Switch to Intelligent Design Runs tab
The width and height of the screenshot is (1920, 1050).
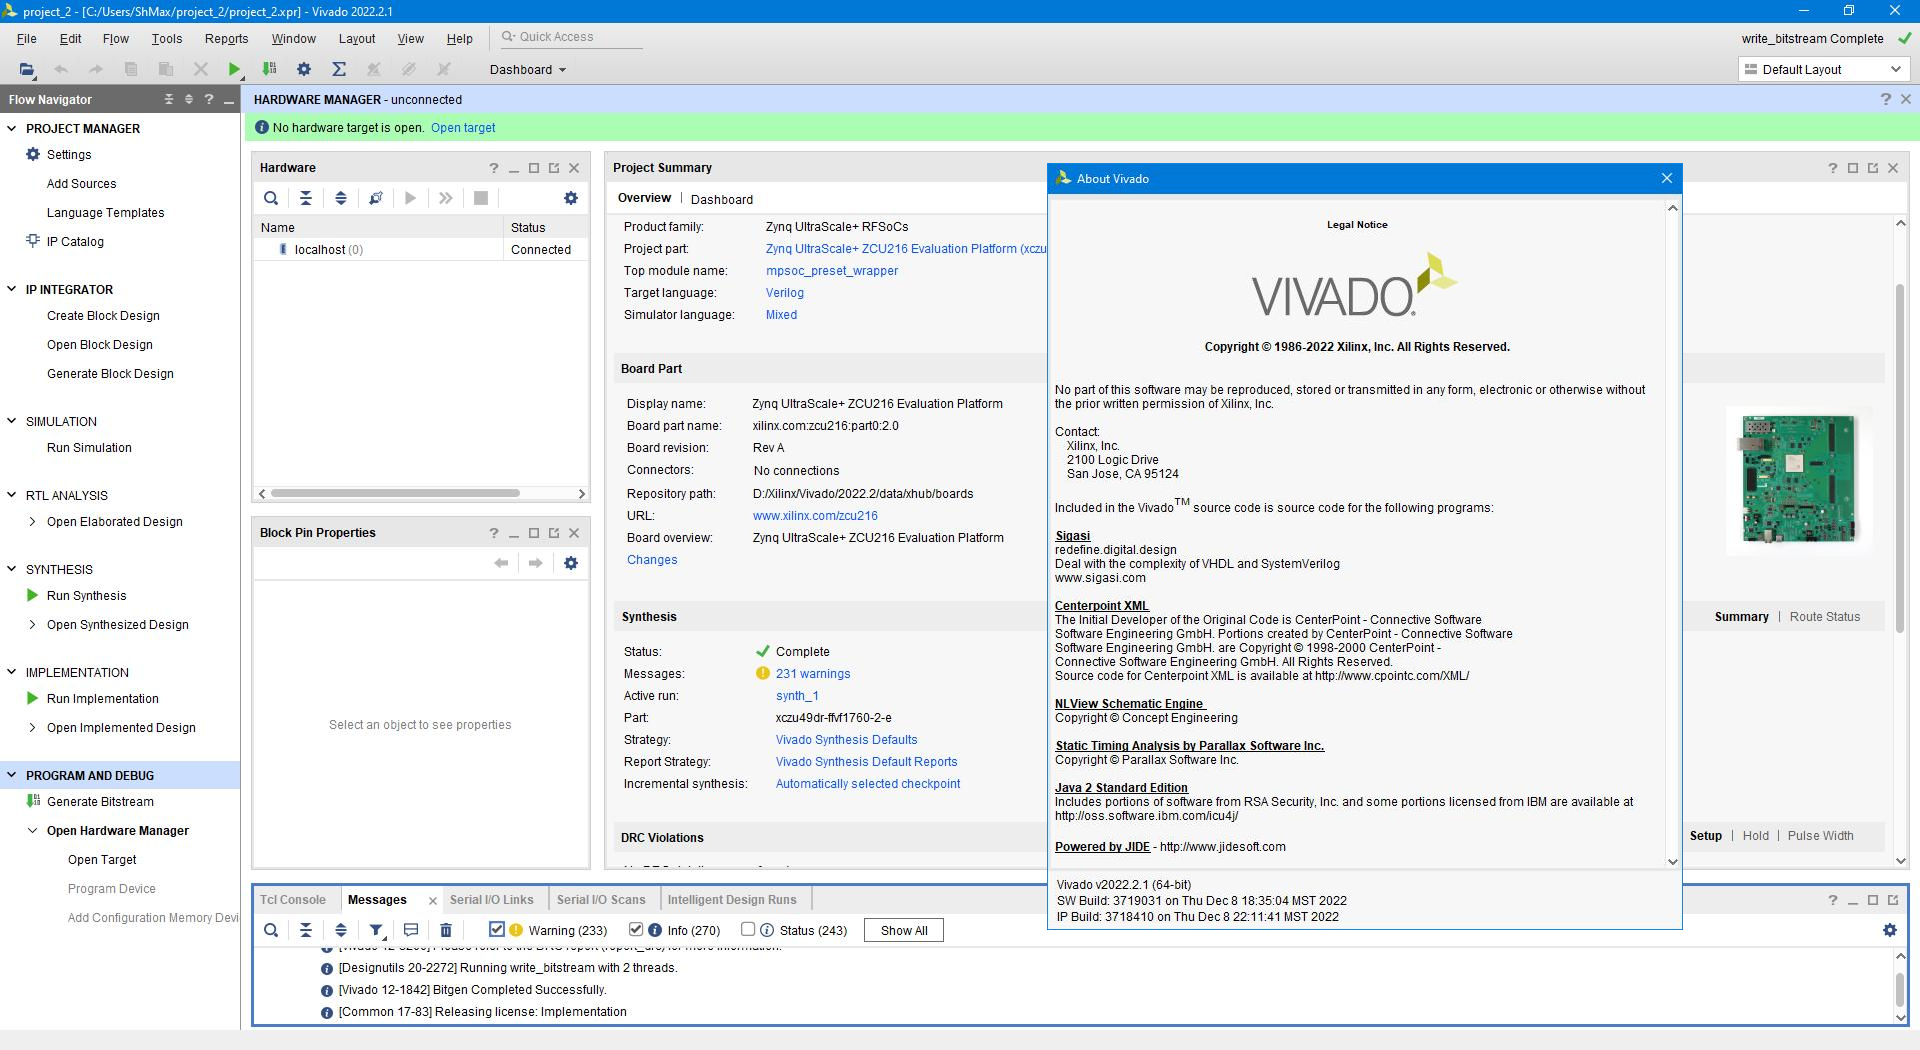coord(732,900)
